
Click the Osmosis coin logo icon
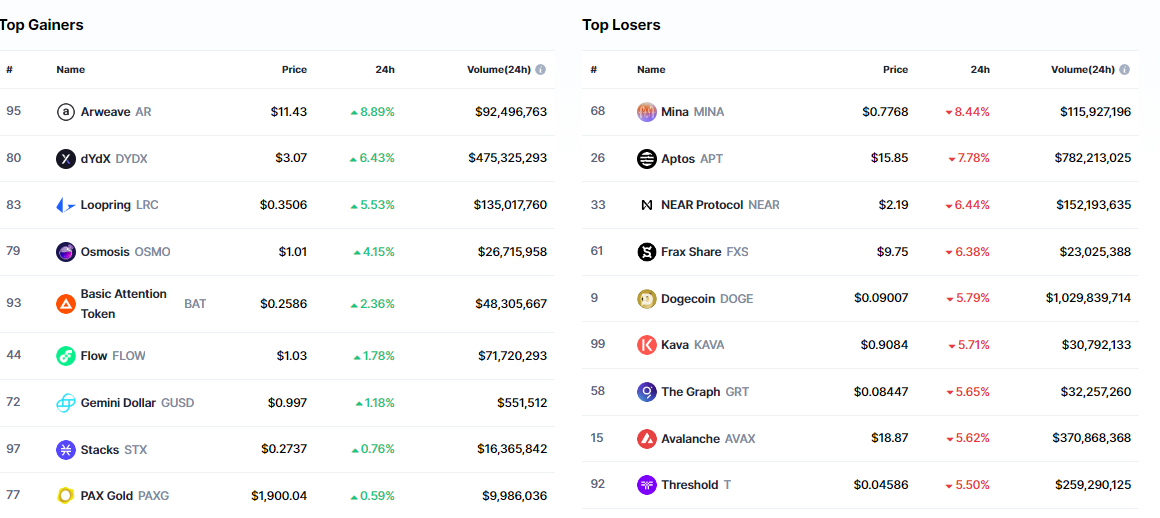[x=66, y=252]
